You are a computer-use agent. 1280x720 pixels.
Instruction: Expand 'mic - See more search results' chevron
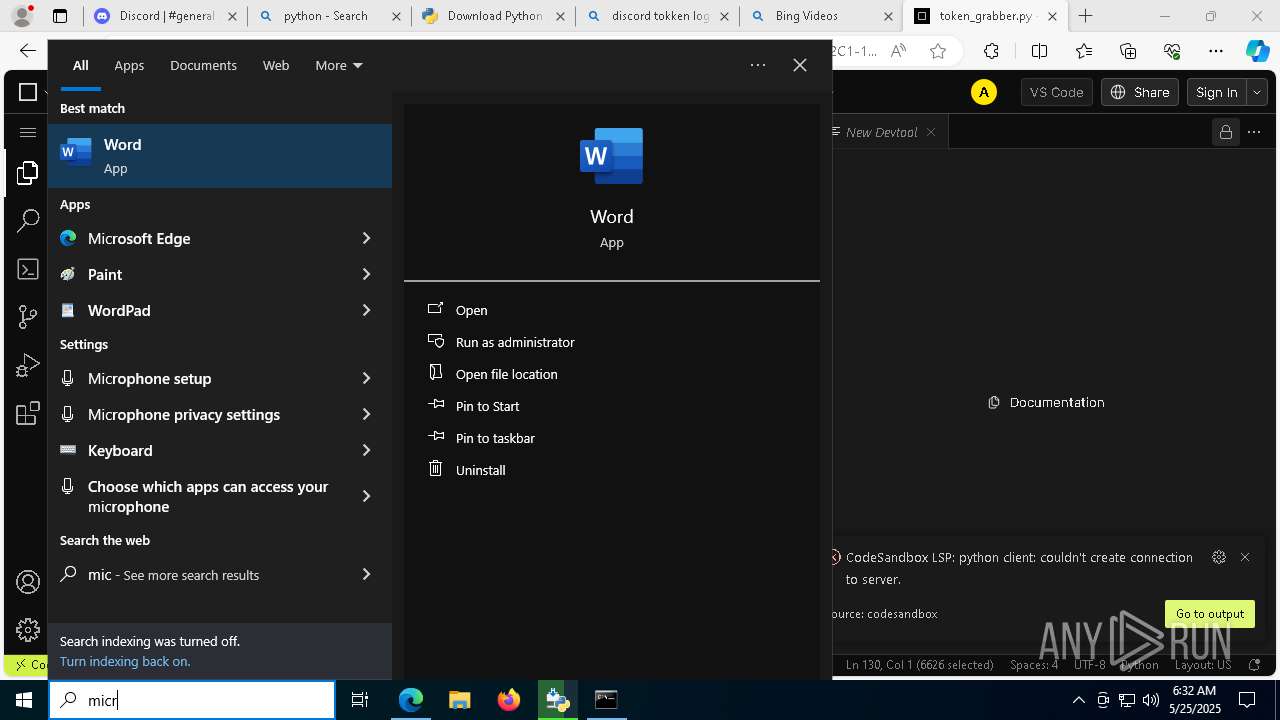[366, 574]
